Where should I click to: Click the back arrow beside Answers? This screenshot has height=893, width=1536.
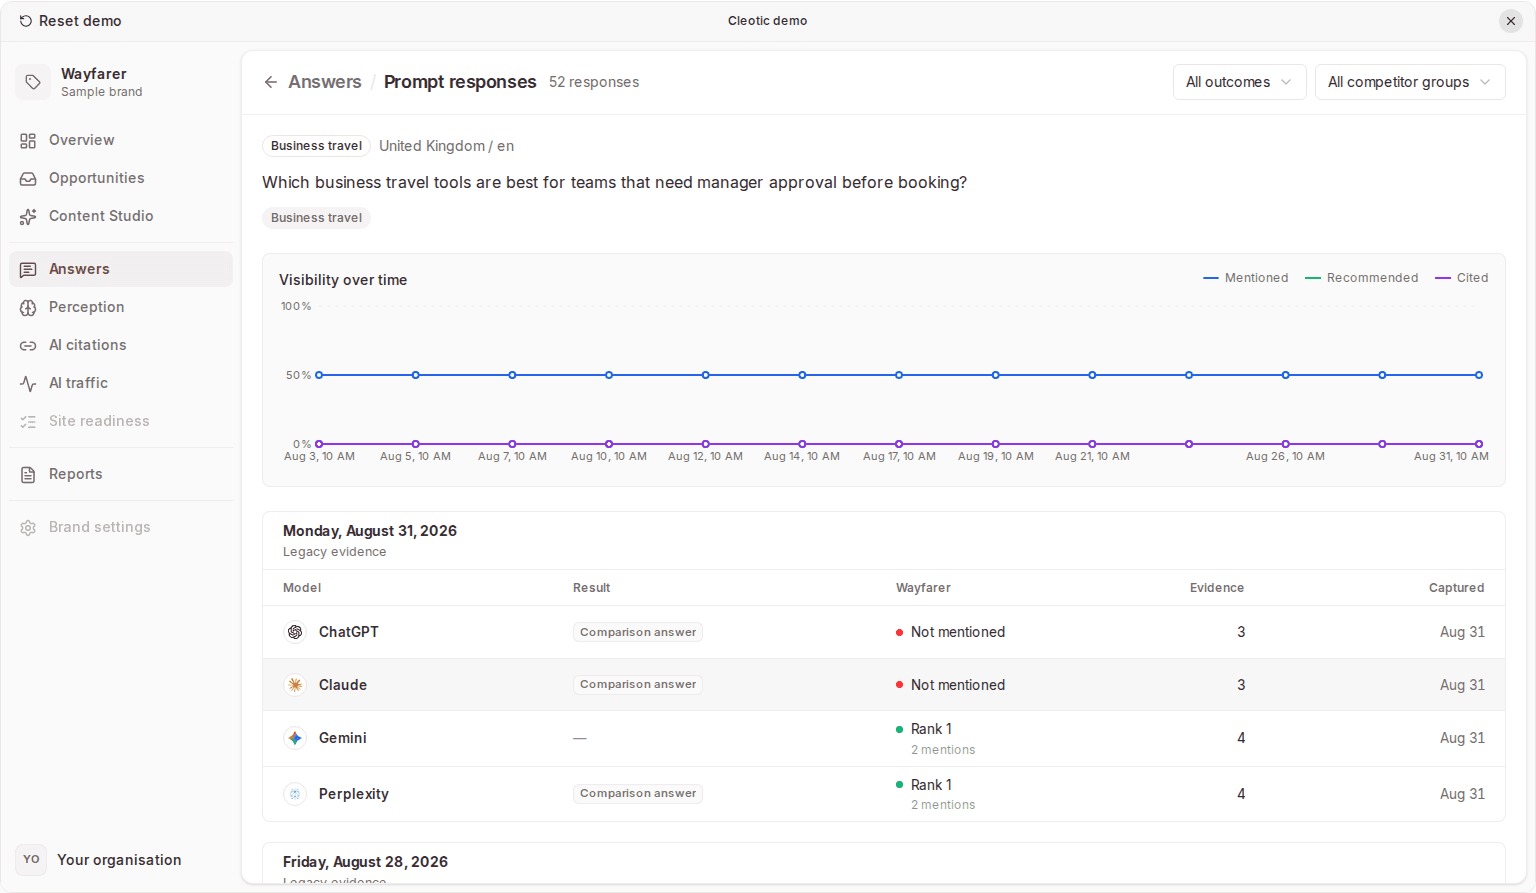pyautogui.click(x=270, y=82)
